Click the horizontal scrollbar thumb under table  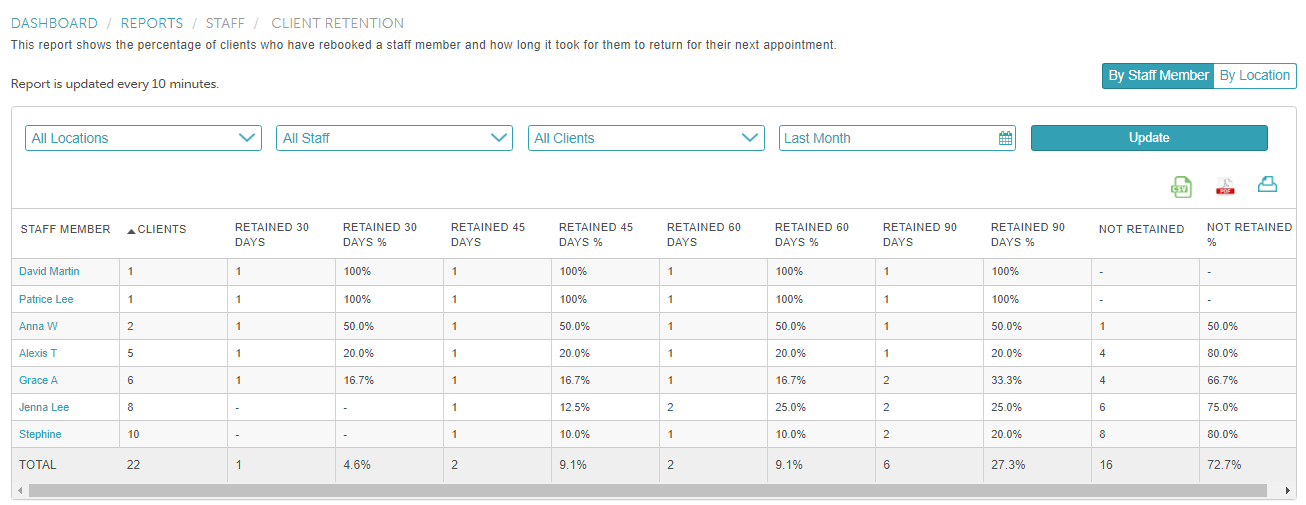648,490
